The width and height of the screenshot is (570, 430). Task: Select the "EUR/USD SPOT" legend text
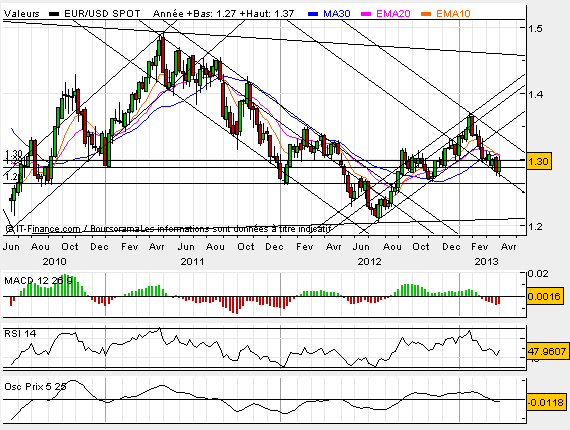click(x=102, y=14)
